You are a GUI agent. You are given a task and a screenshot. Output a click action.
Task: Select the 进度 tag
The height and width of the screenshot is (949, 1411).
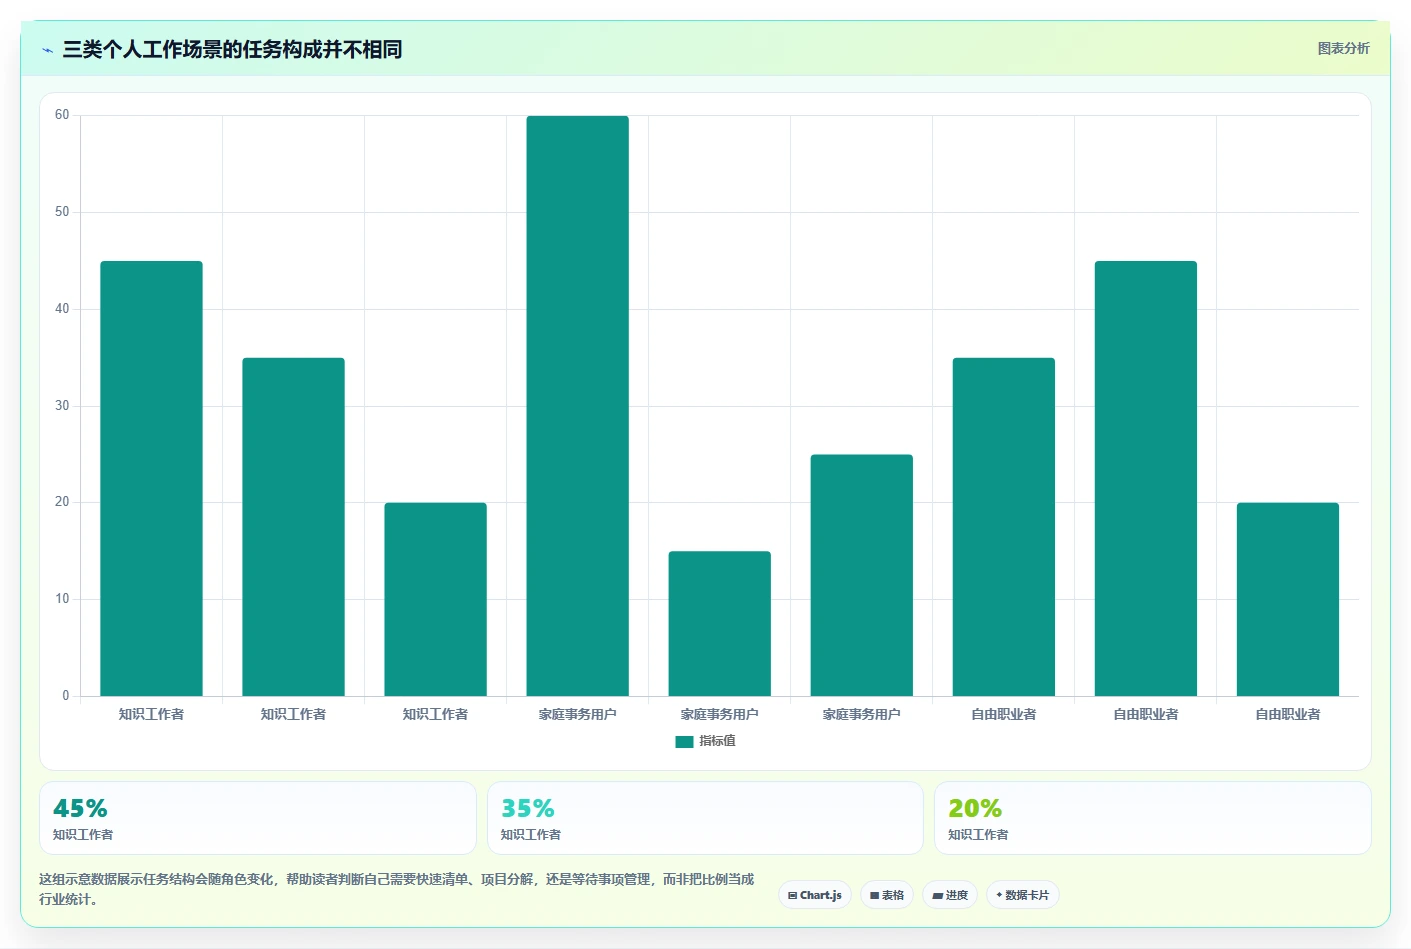[950, 895]
